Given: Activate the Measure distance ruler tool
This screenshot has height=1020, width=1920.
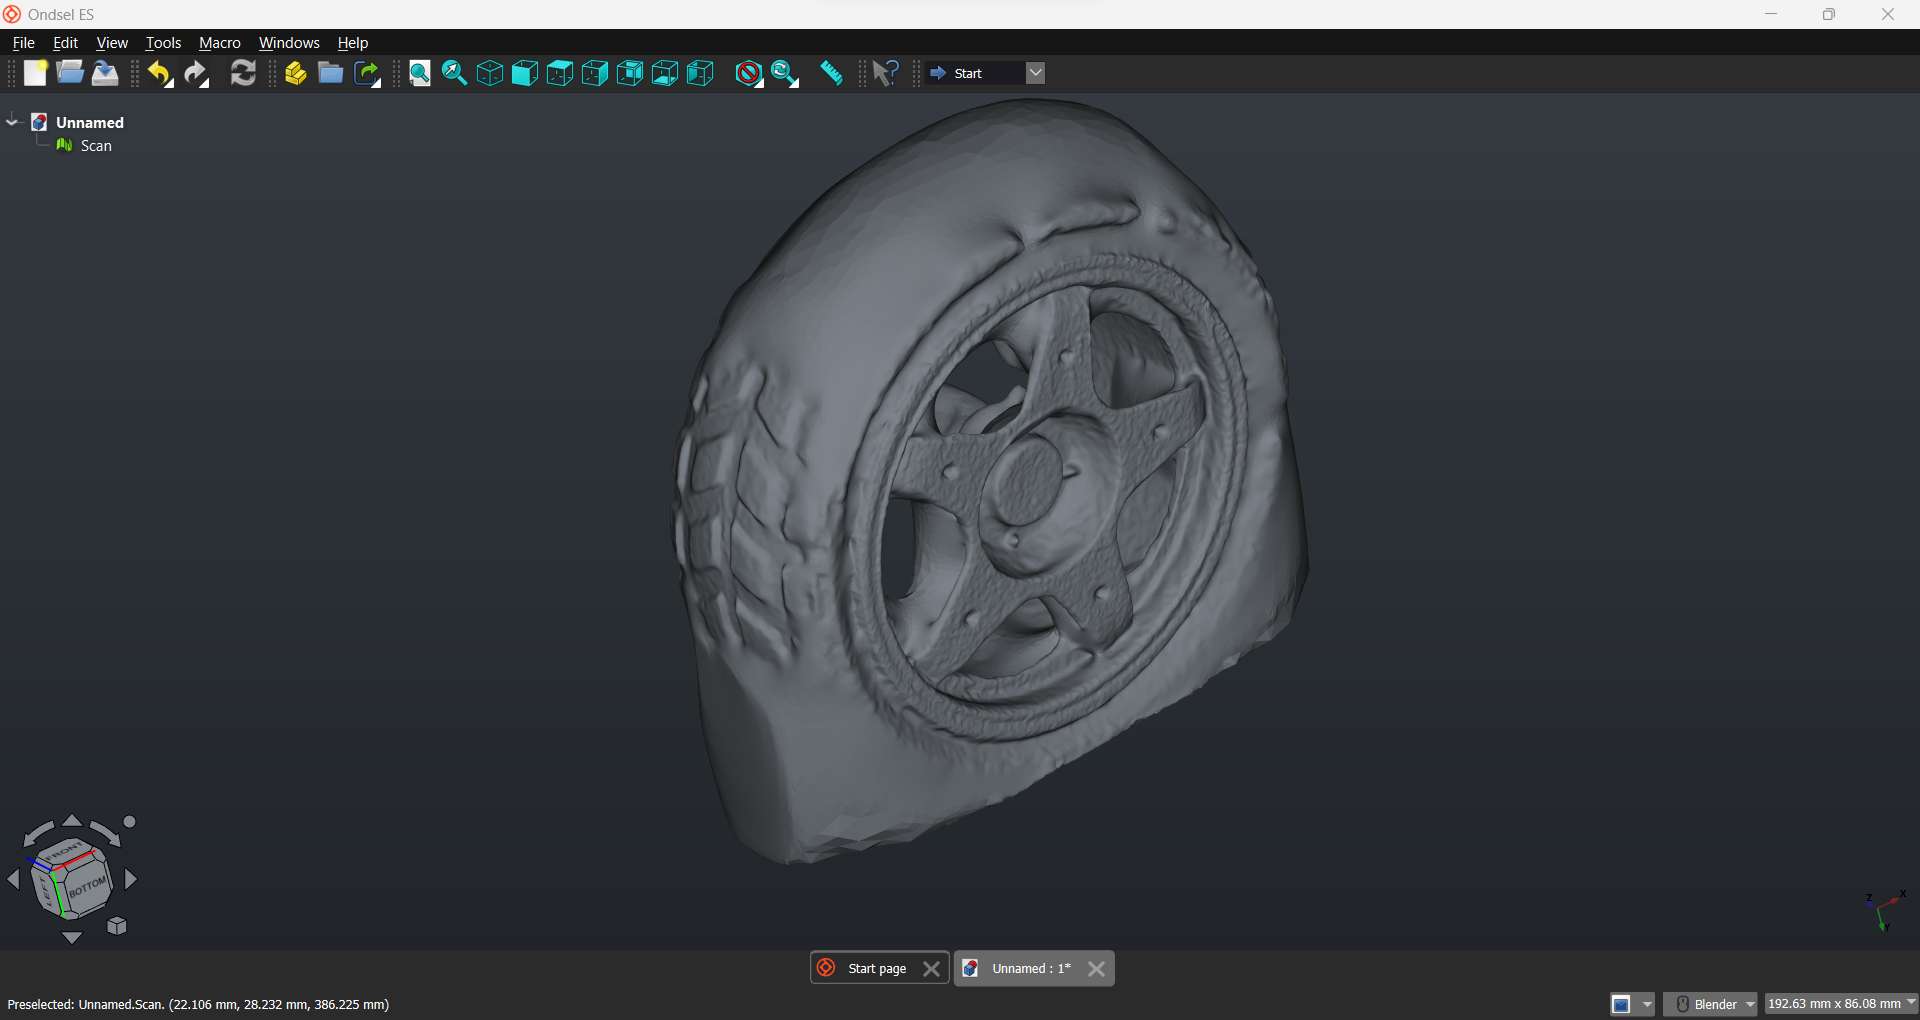Looking at the screenshot, I should coord(832,73).
